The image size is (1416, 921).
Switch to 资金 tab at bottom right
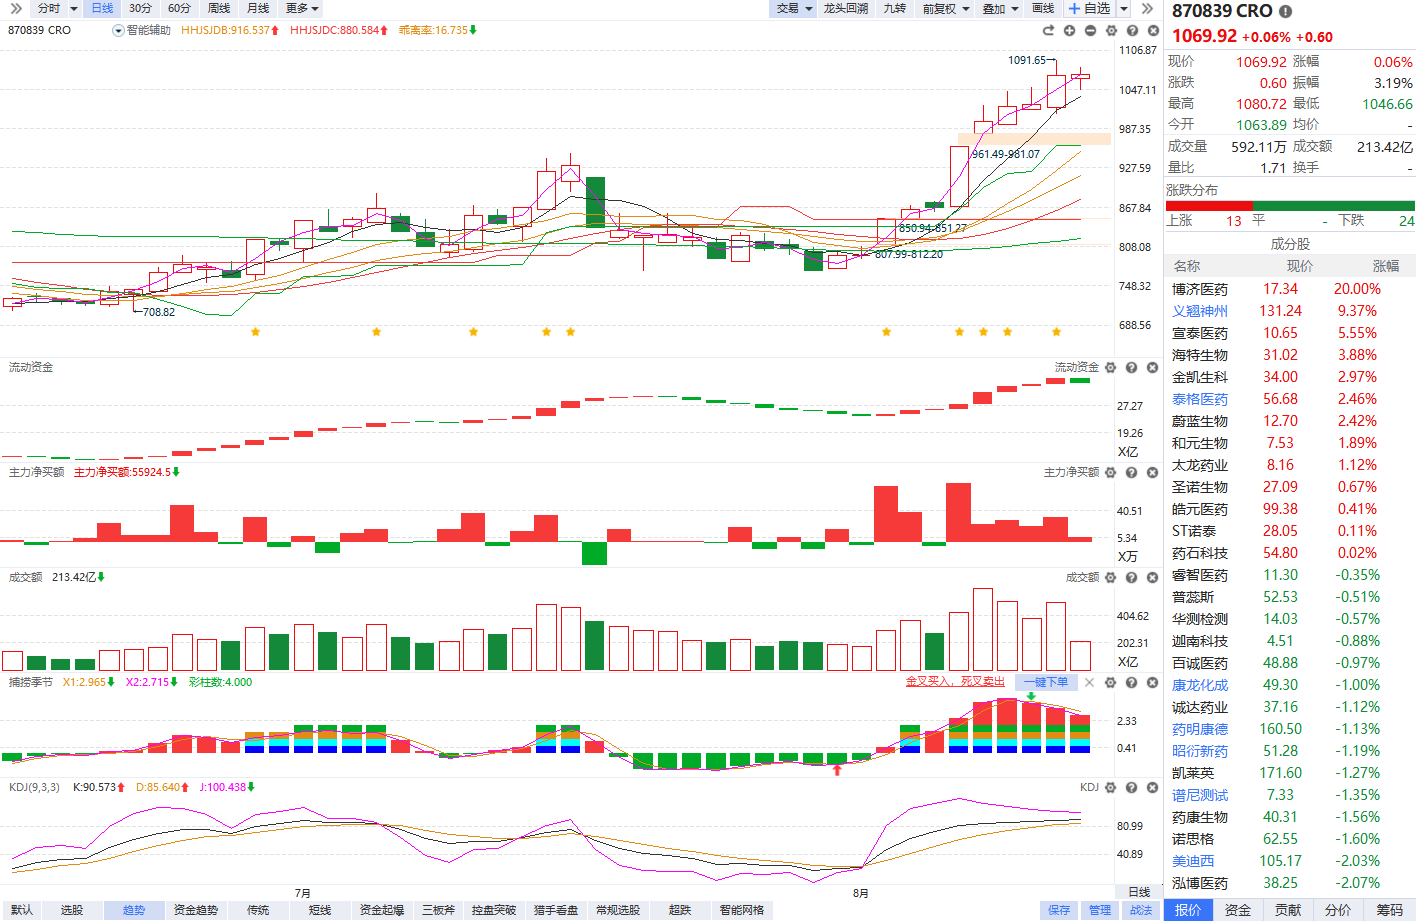[1238, 910]
